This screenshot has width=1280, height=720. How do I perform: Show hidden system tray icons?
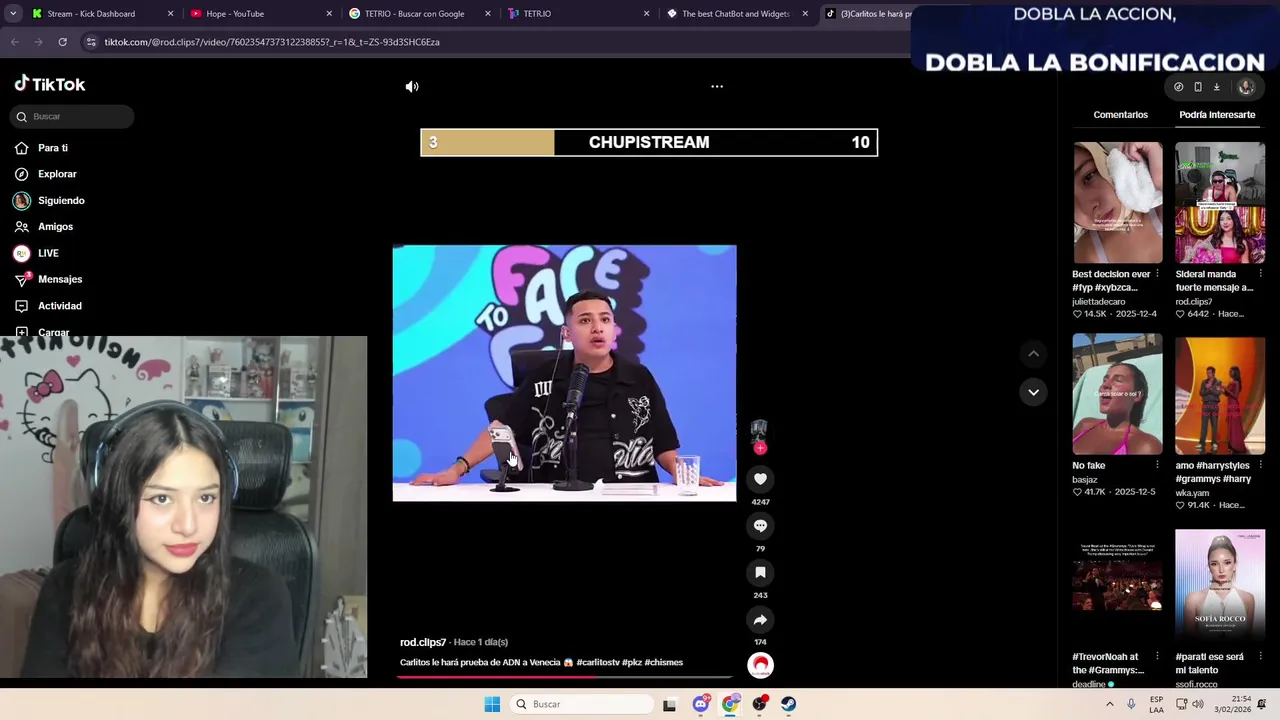point(1109,704)
